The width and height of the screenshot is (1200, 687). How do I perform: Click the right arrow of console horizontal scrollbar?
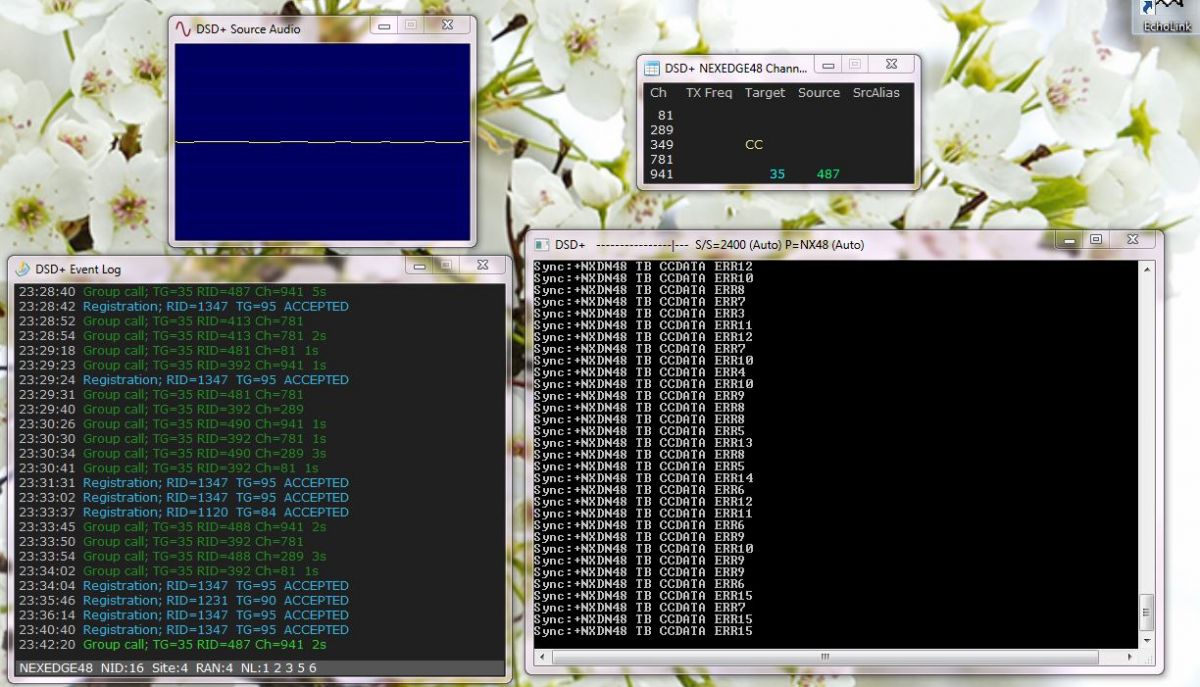click(x=1130, y=657)
